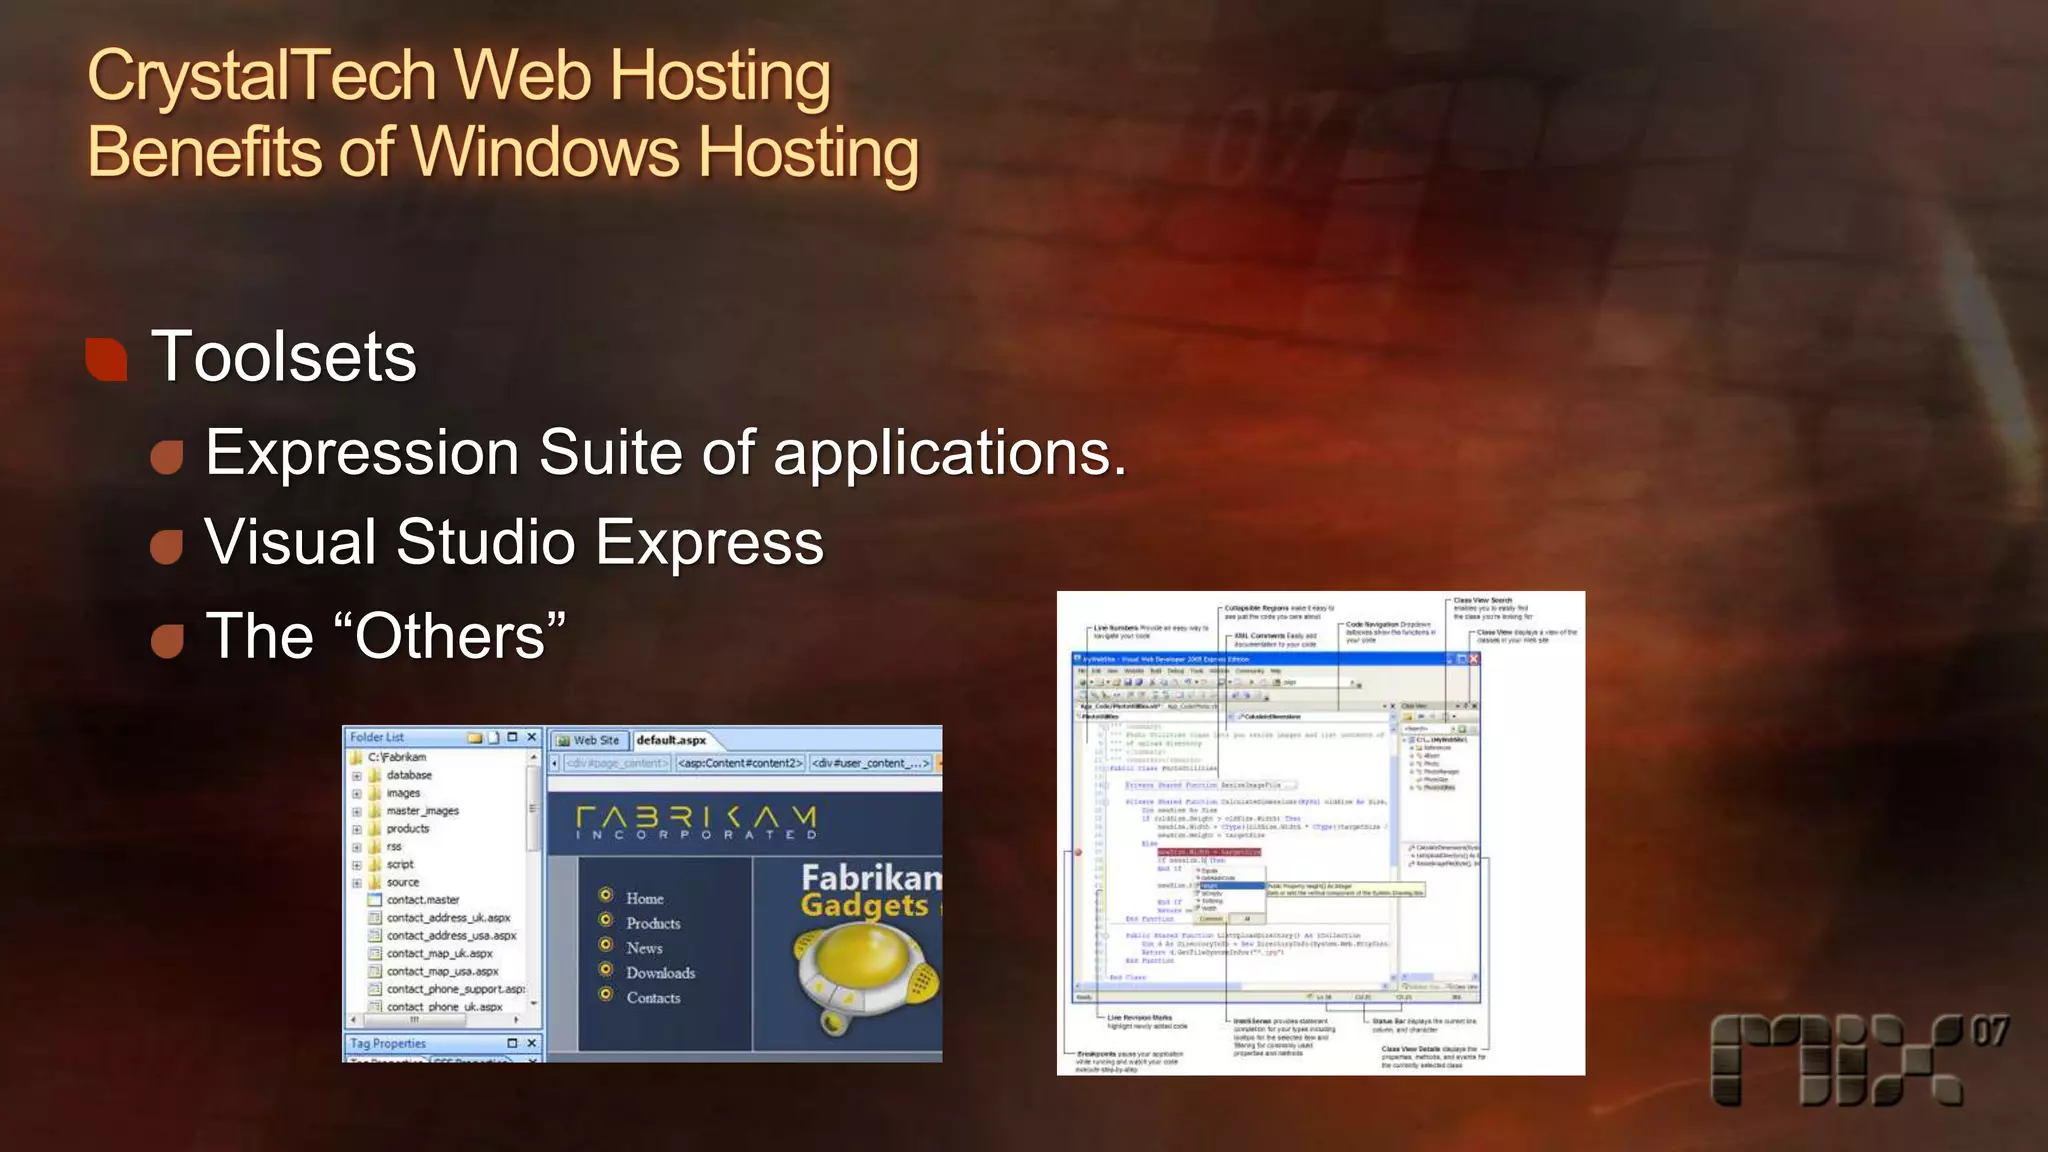
Task: Close the Folder List panel
Action: click(x=532, y=737)
